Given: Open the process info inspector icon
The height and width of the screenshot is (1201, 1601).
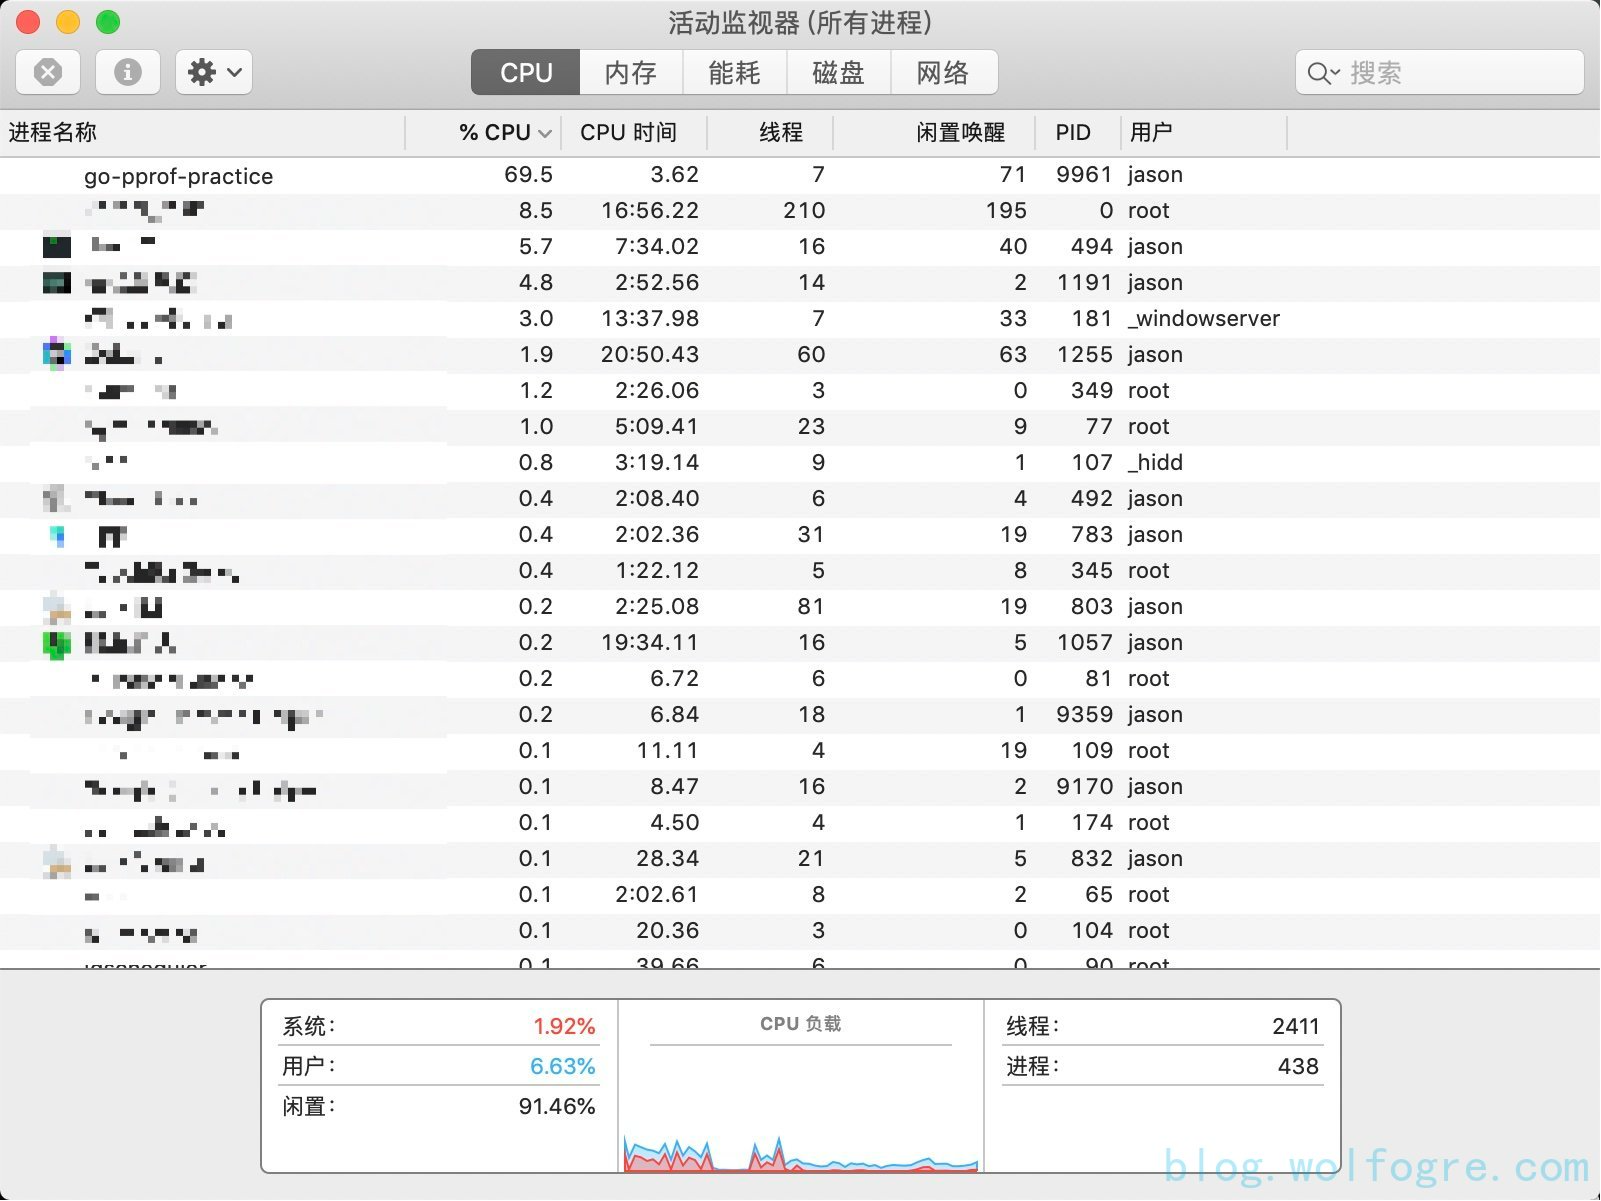Looking at the screenshot, I should pyautogui.click(x=127, y=72).
